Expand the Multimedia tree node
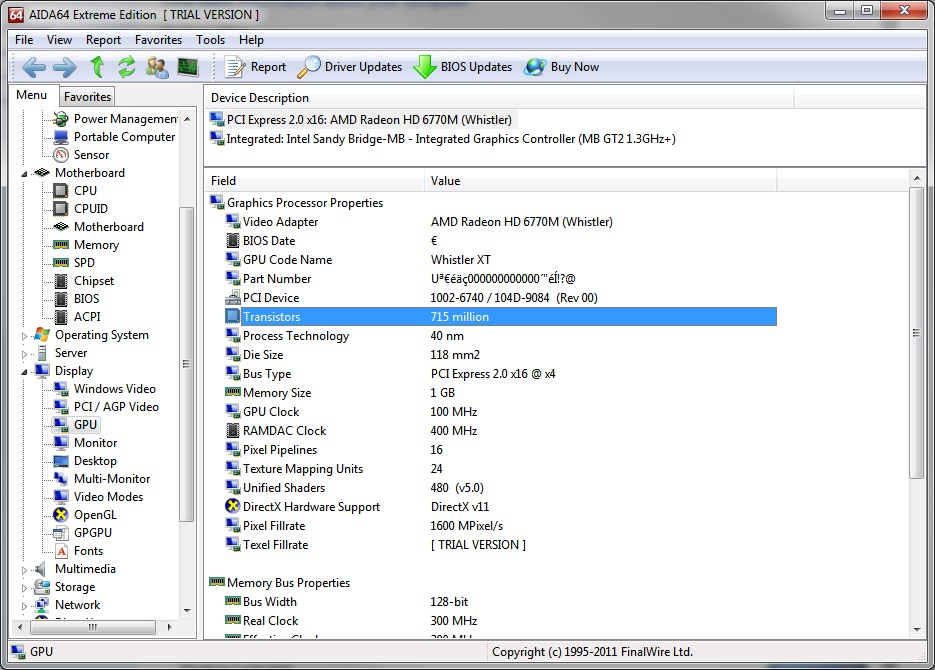The width and height of the screenshot is (935, 670). (x=24, y=569)
